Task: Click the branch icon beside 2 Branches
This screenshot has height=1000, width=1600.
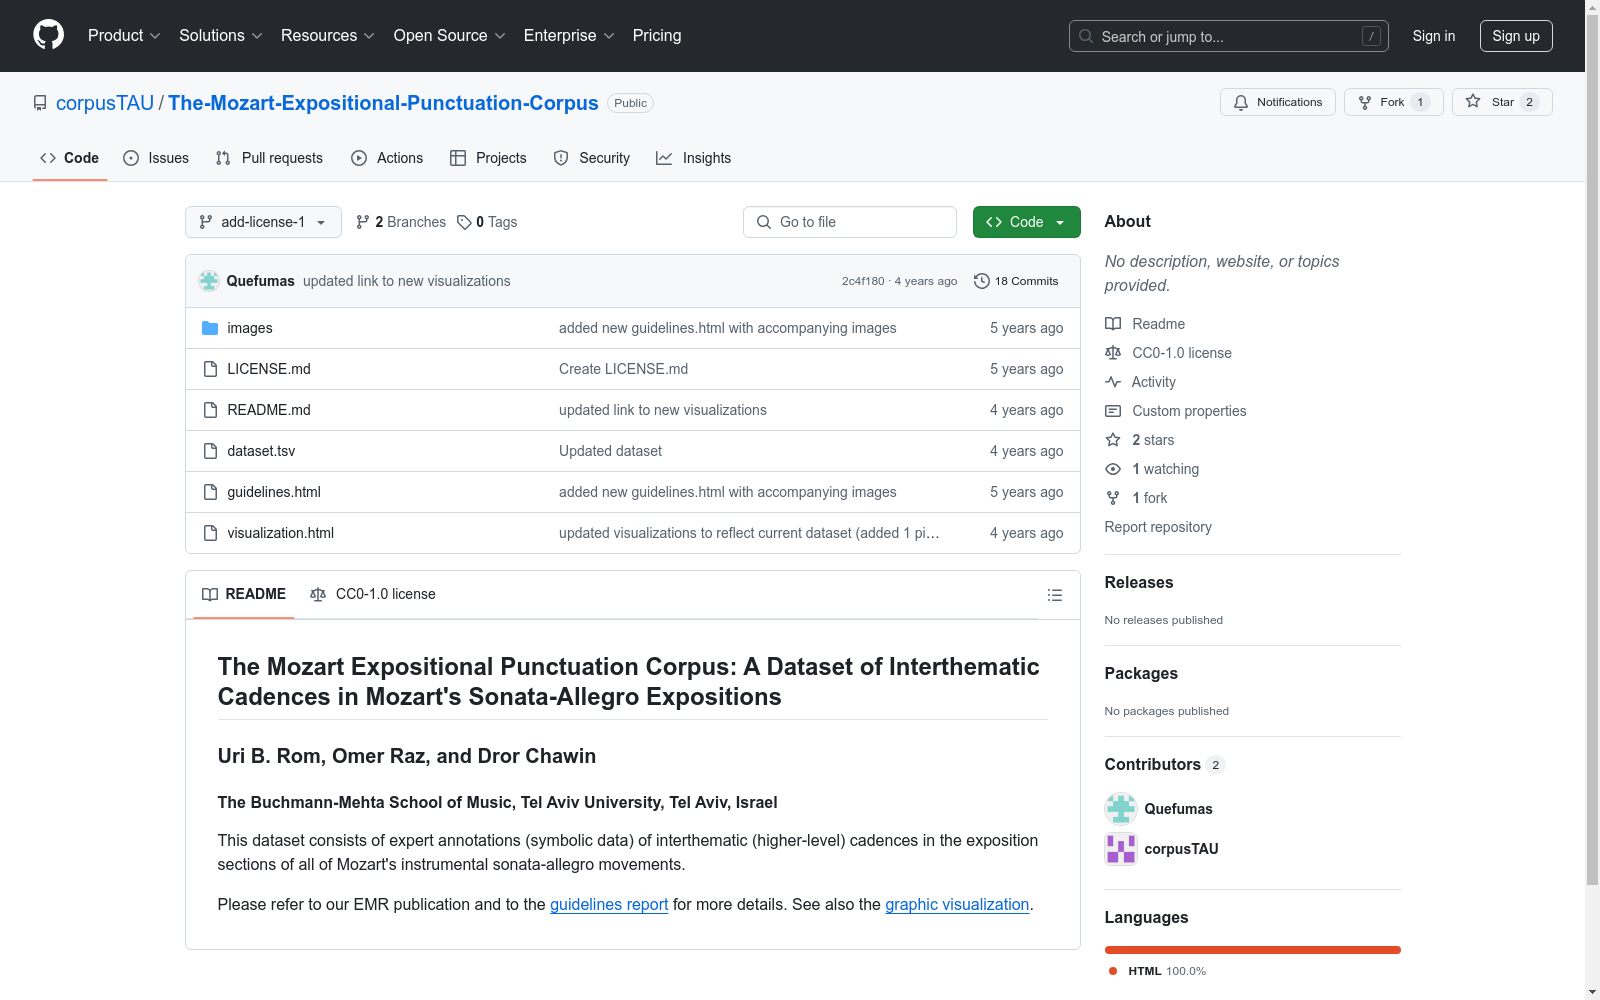Action: 363,222
